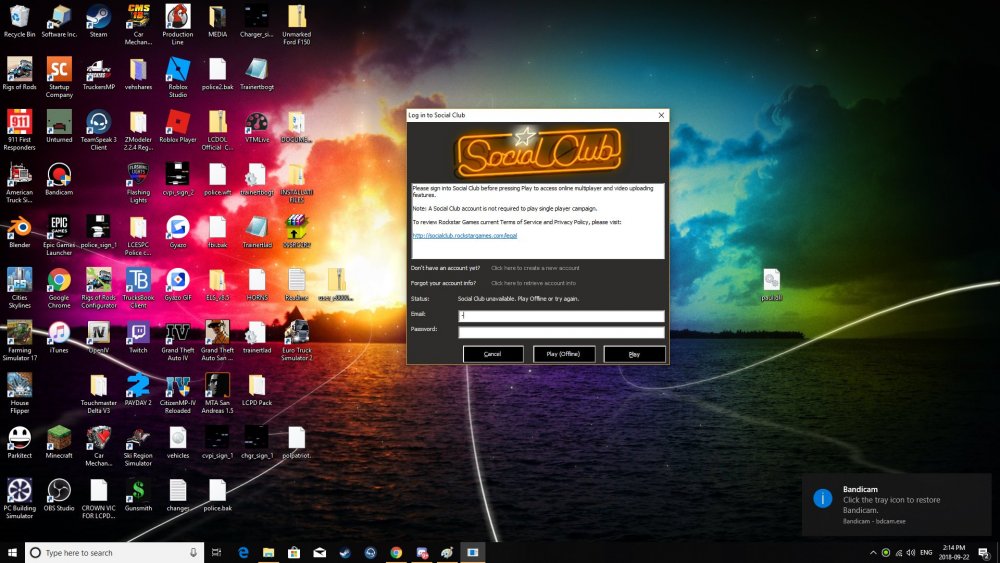Open the taskbar clock showing 2:14 PM
Image resolution: width=1000 pixels, height=563 pixels.
tap(954, 552)
